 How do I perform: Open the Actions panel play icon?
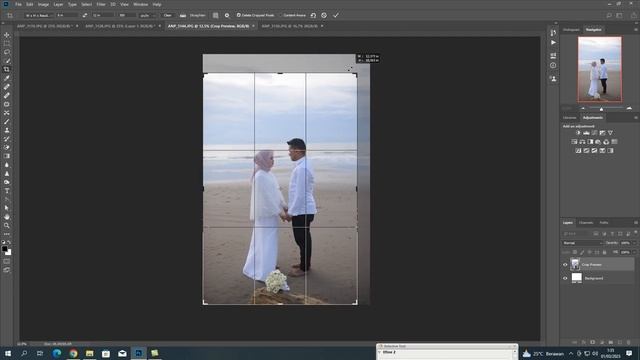[x=553, y=42]
